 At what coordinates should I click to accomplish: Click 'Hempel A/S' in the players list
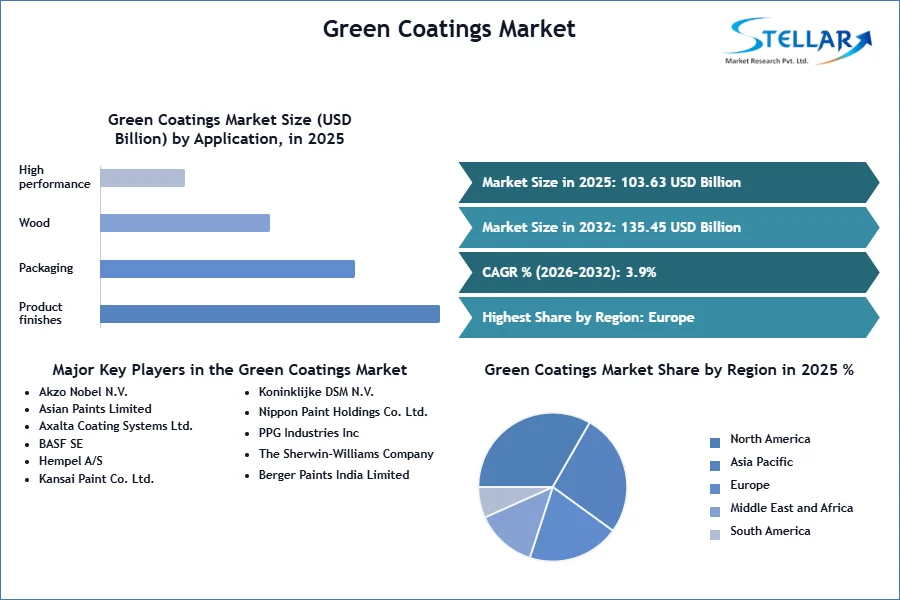71,461
